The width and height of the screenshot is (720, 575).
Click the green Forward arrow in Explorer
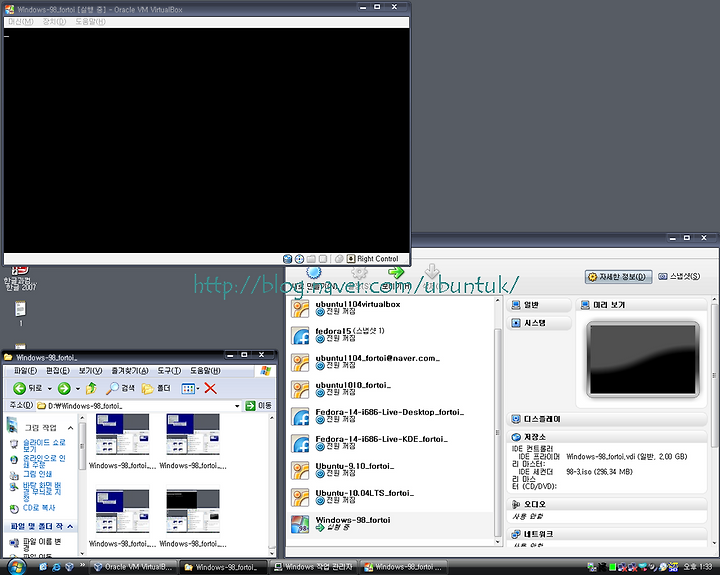[64, 389]
